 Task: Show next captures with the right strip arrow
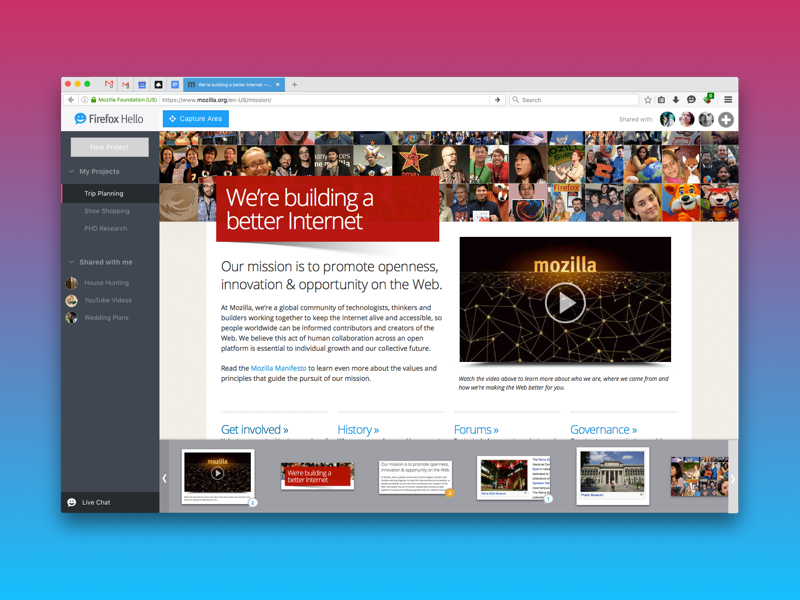pyautogui.click(x=733, y=478)
